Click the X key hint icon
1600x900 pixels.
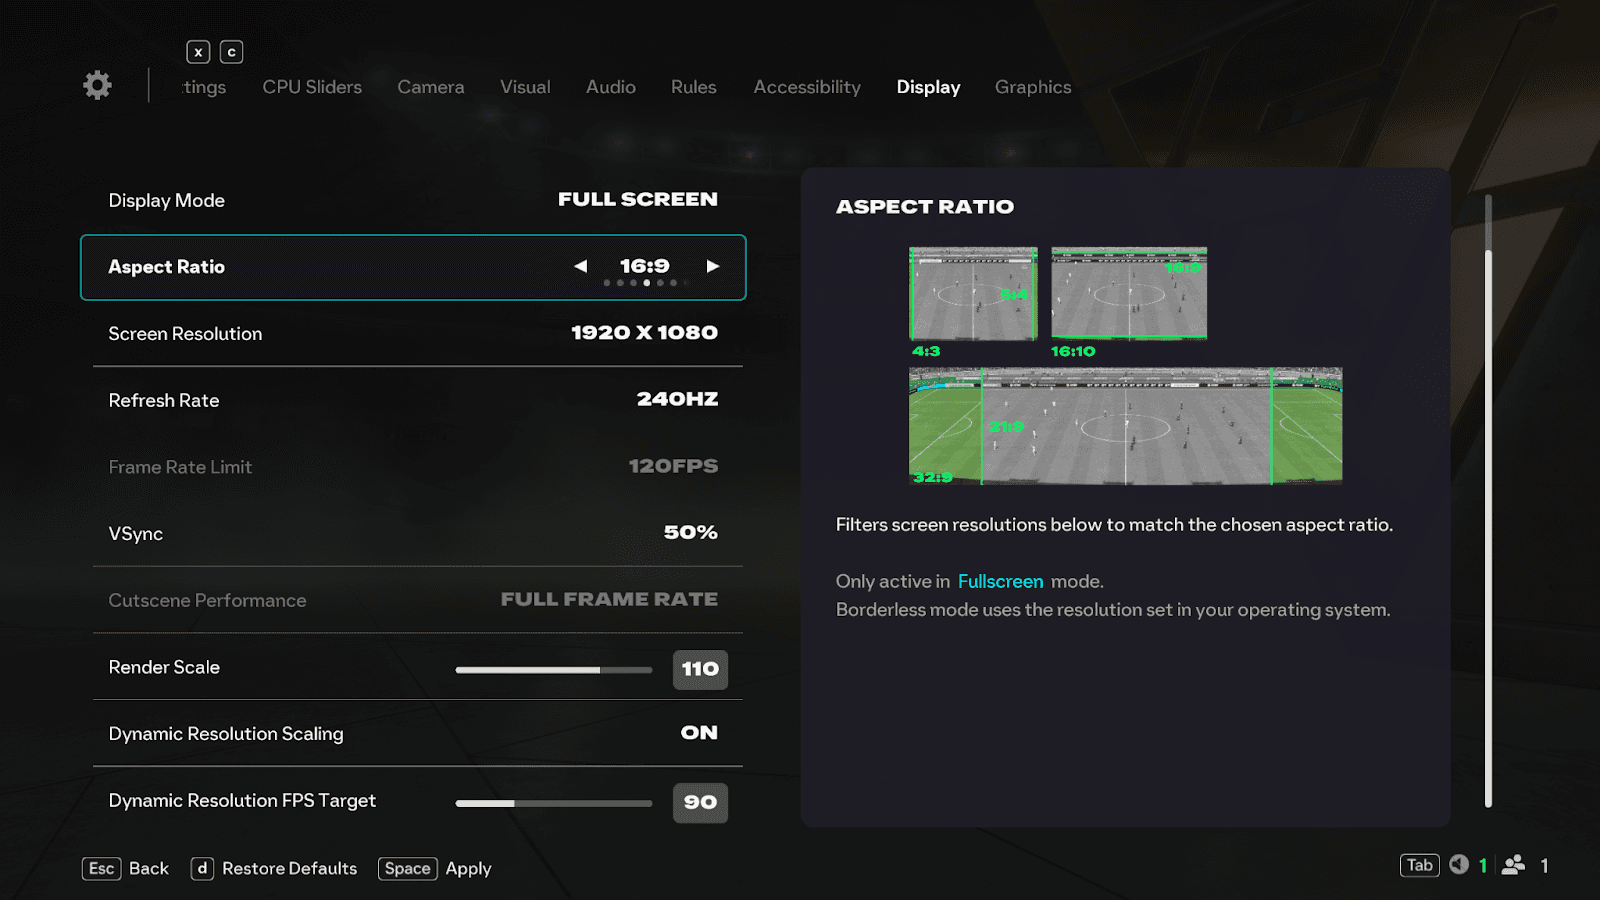point(198,52)
